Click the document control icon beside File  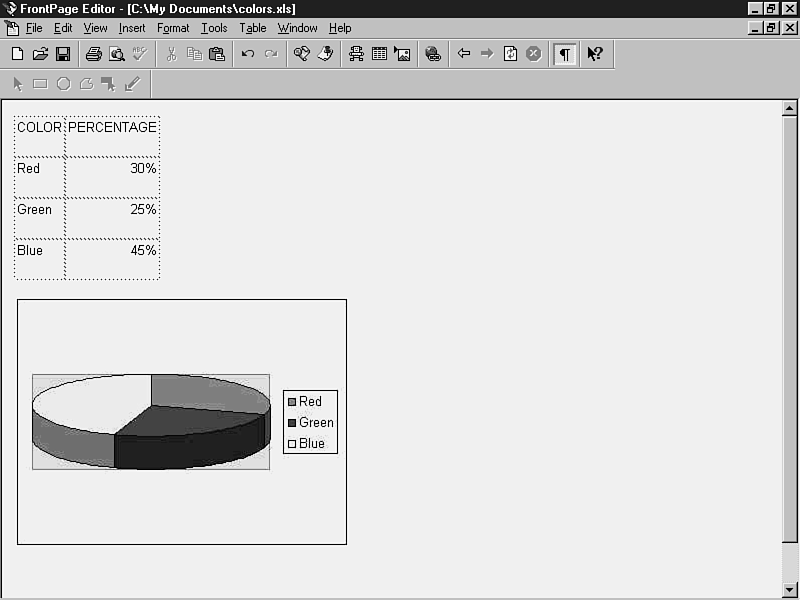12,28
